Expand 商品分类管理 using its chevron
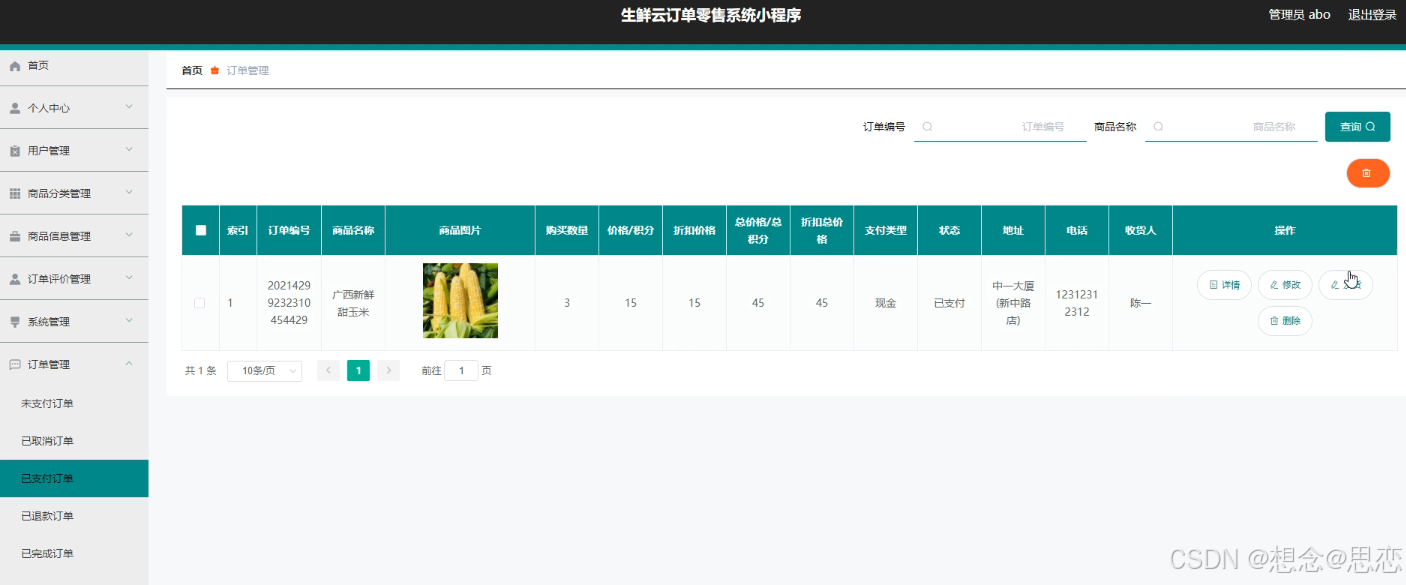This screenshot has height=585, width=1406. point(129,193)
